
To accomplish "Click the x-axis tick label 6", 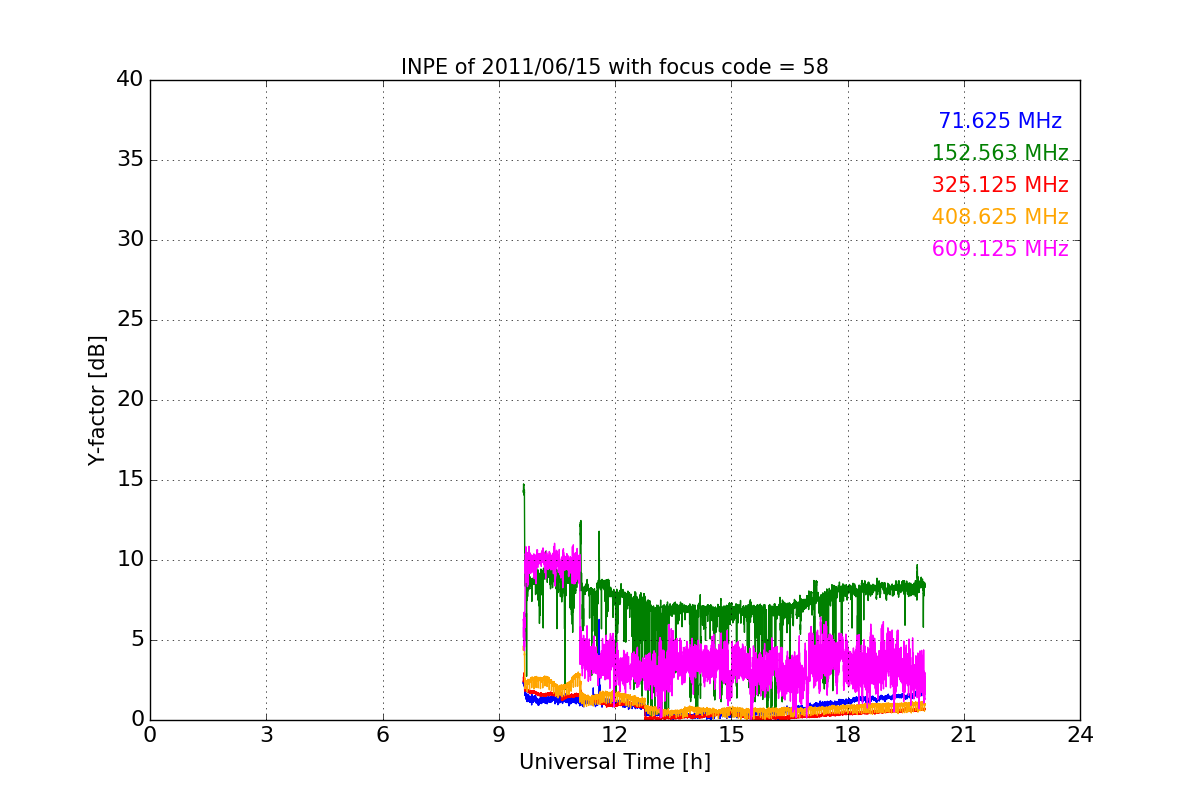I will 383,734.
